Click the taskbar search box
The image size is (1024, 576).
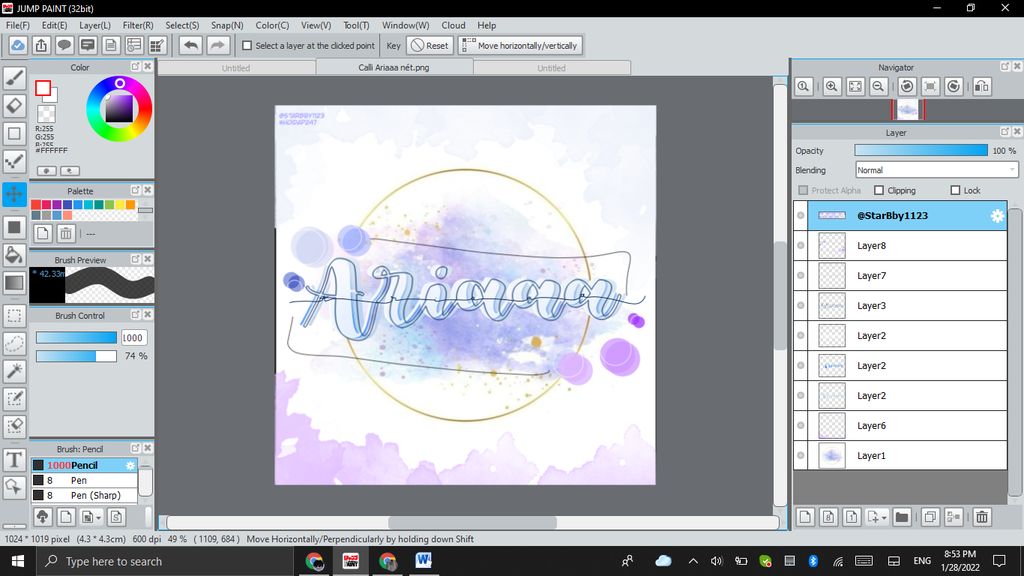pos(163,561)
